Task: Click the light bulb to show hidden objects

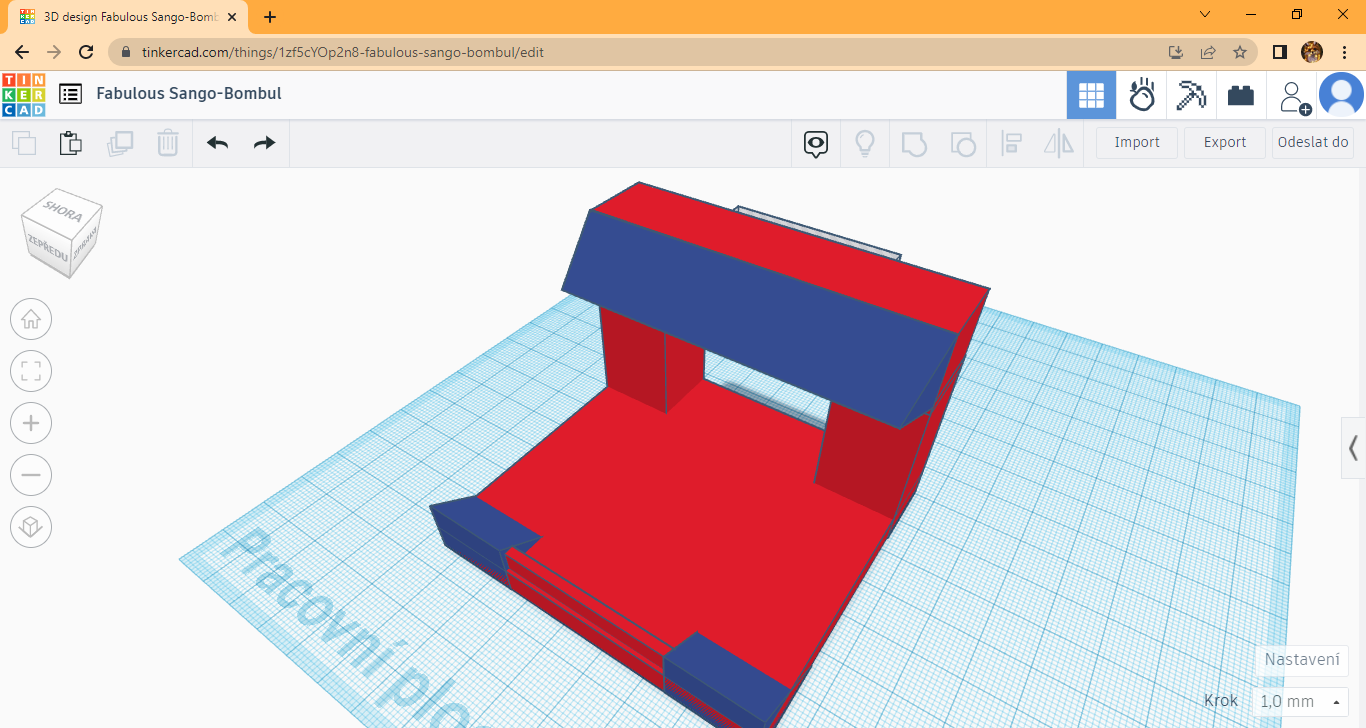Action: (x=864, y=143)
